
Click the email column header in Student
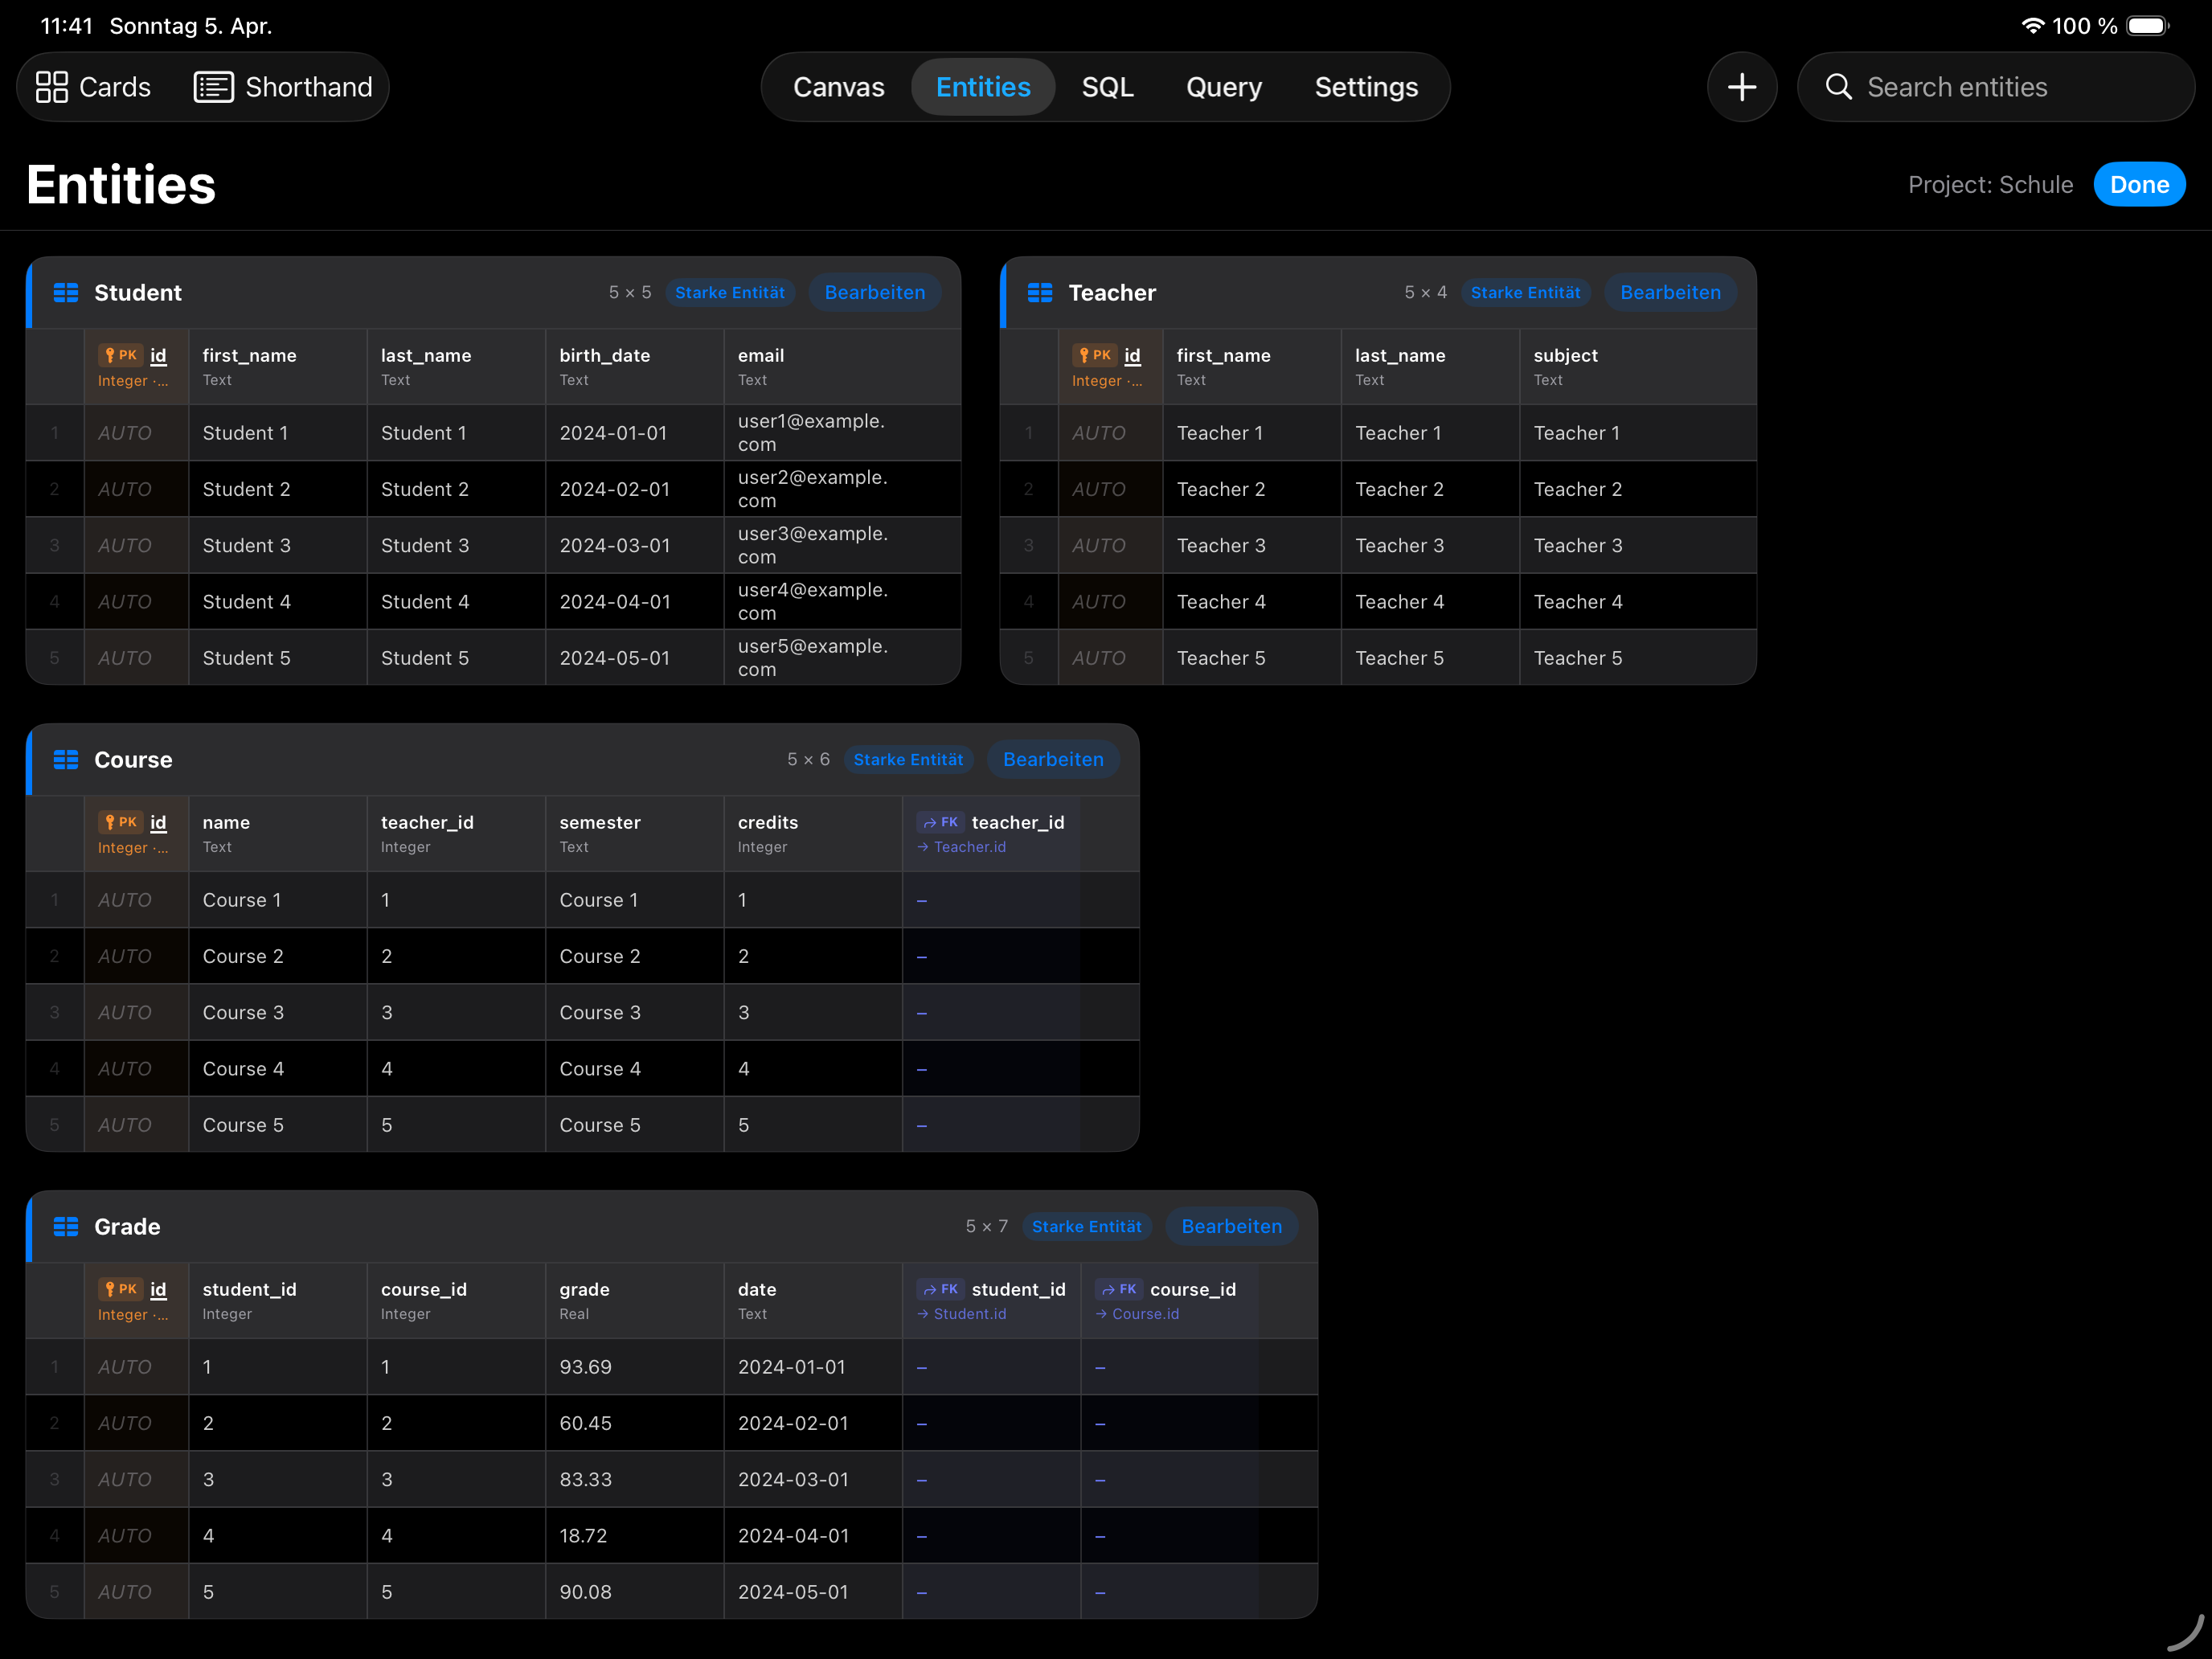click(842, 366)
